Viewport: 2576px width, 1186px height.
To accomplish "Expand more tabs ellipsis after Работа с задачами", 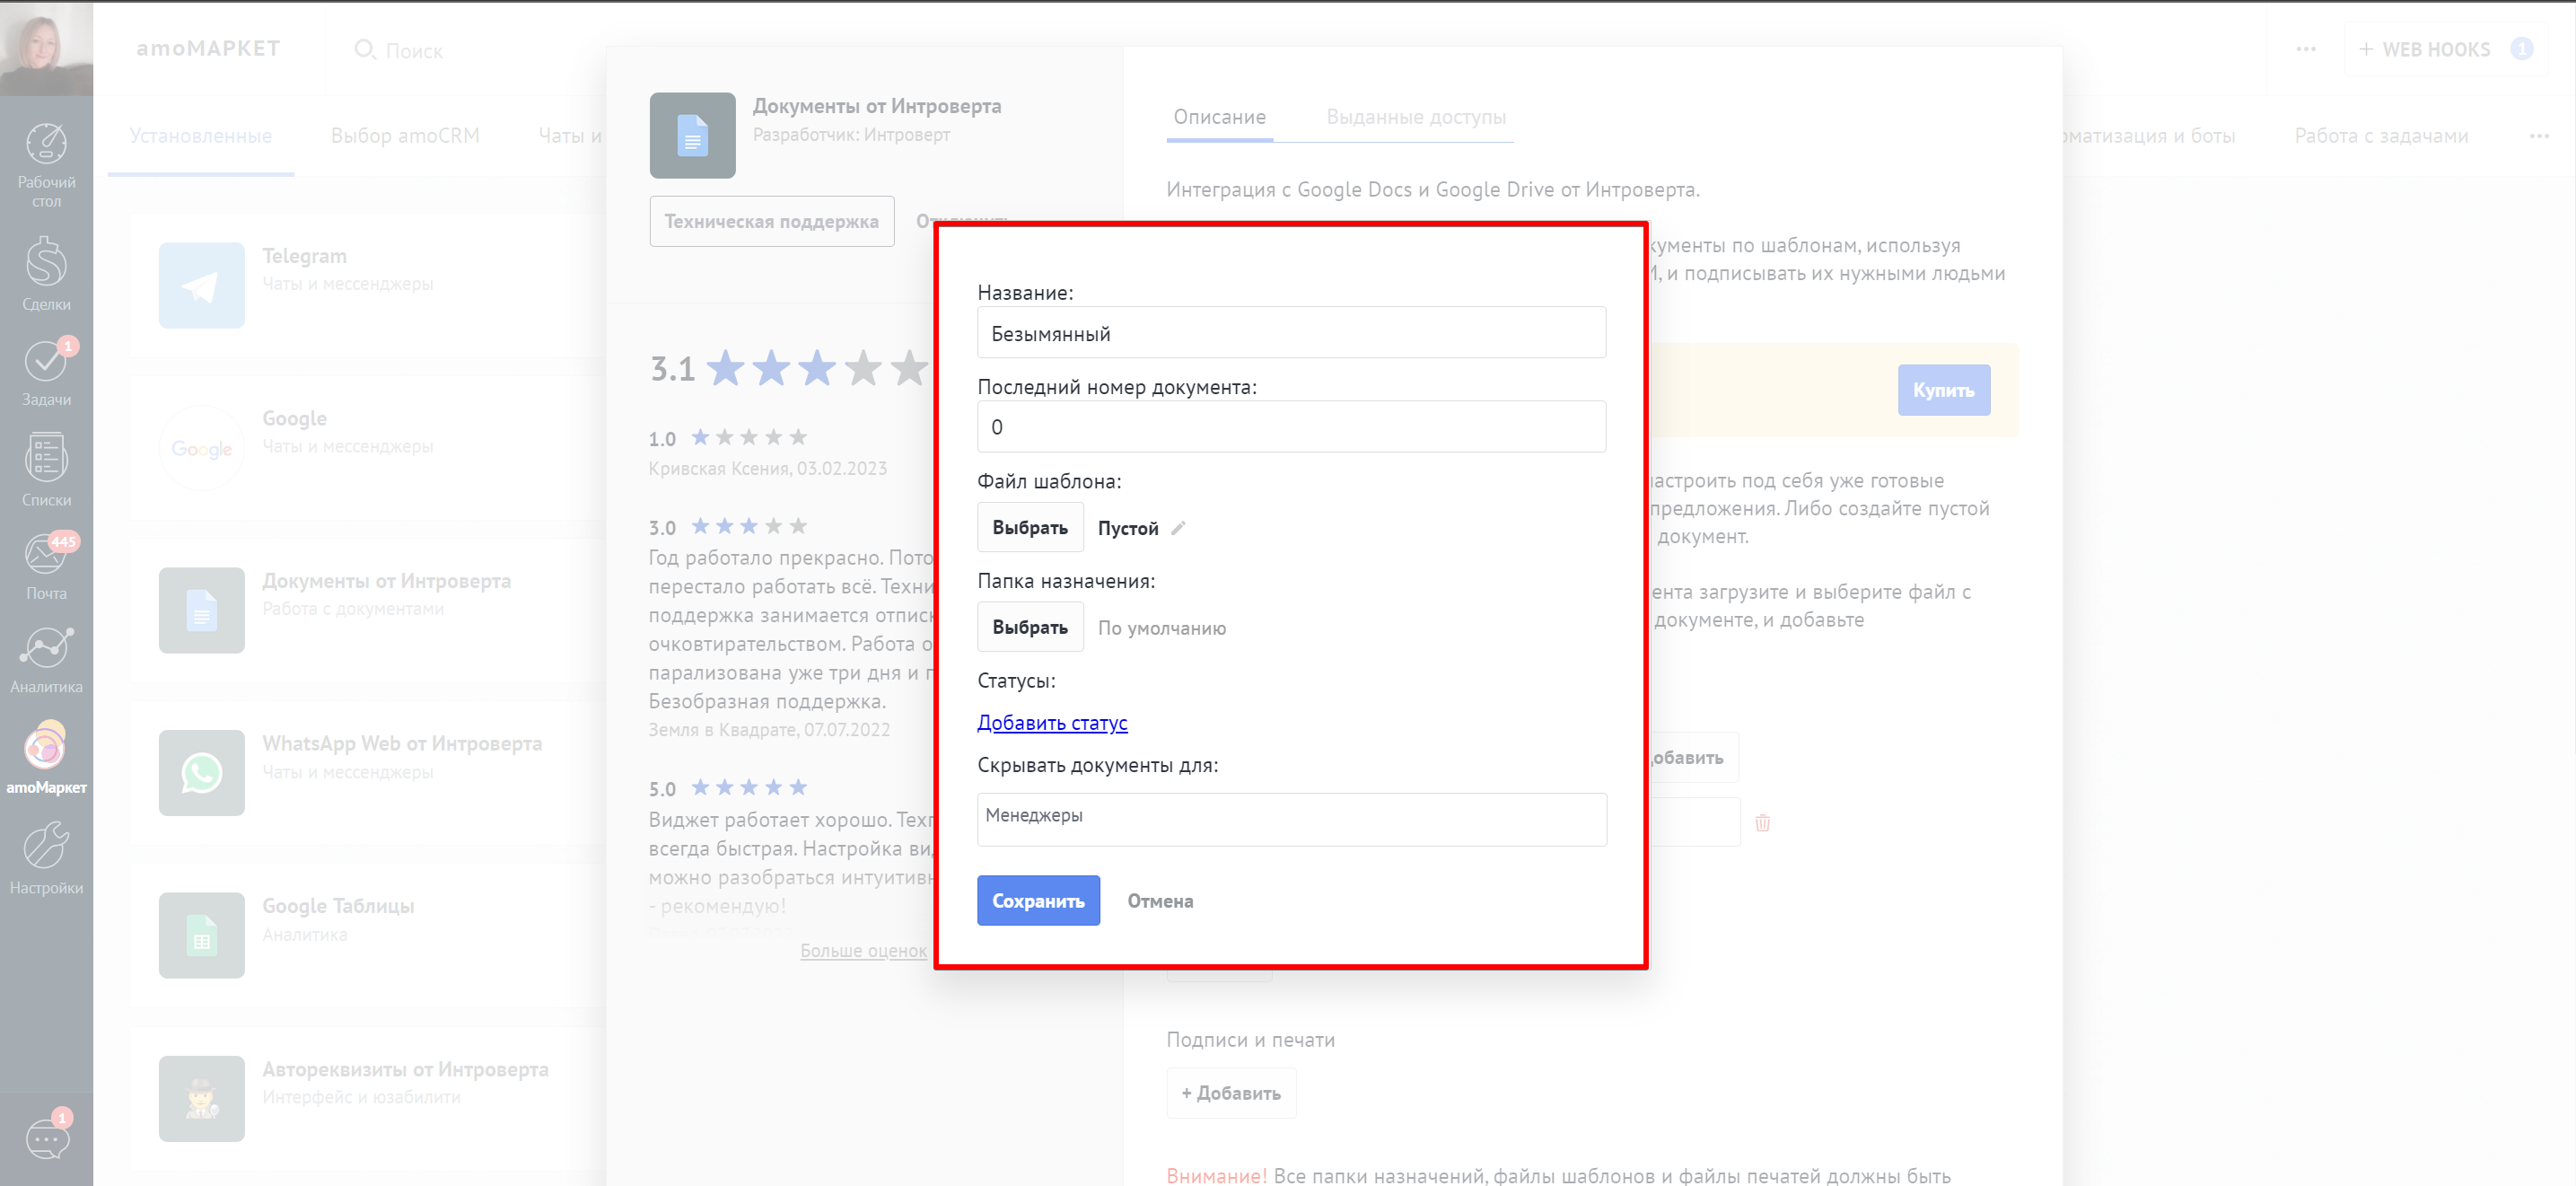I will tap(2539, 136).
